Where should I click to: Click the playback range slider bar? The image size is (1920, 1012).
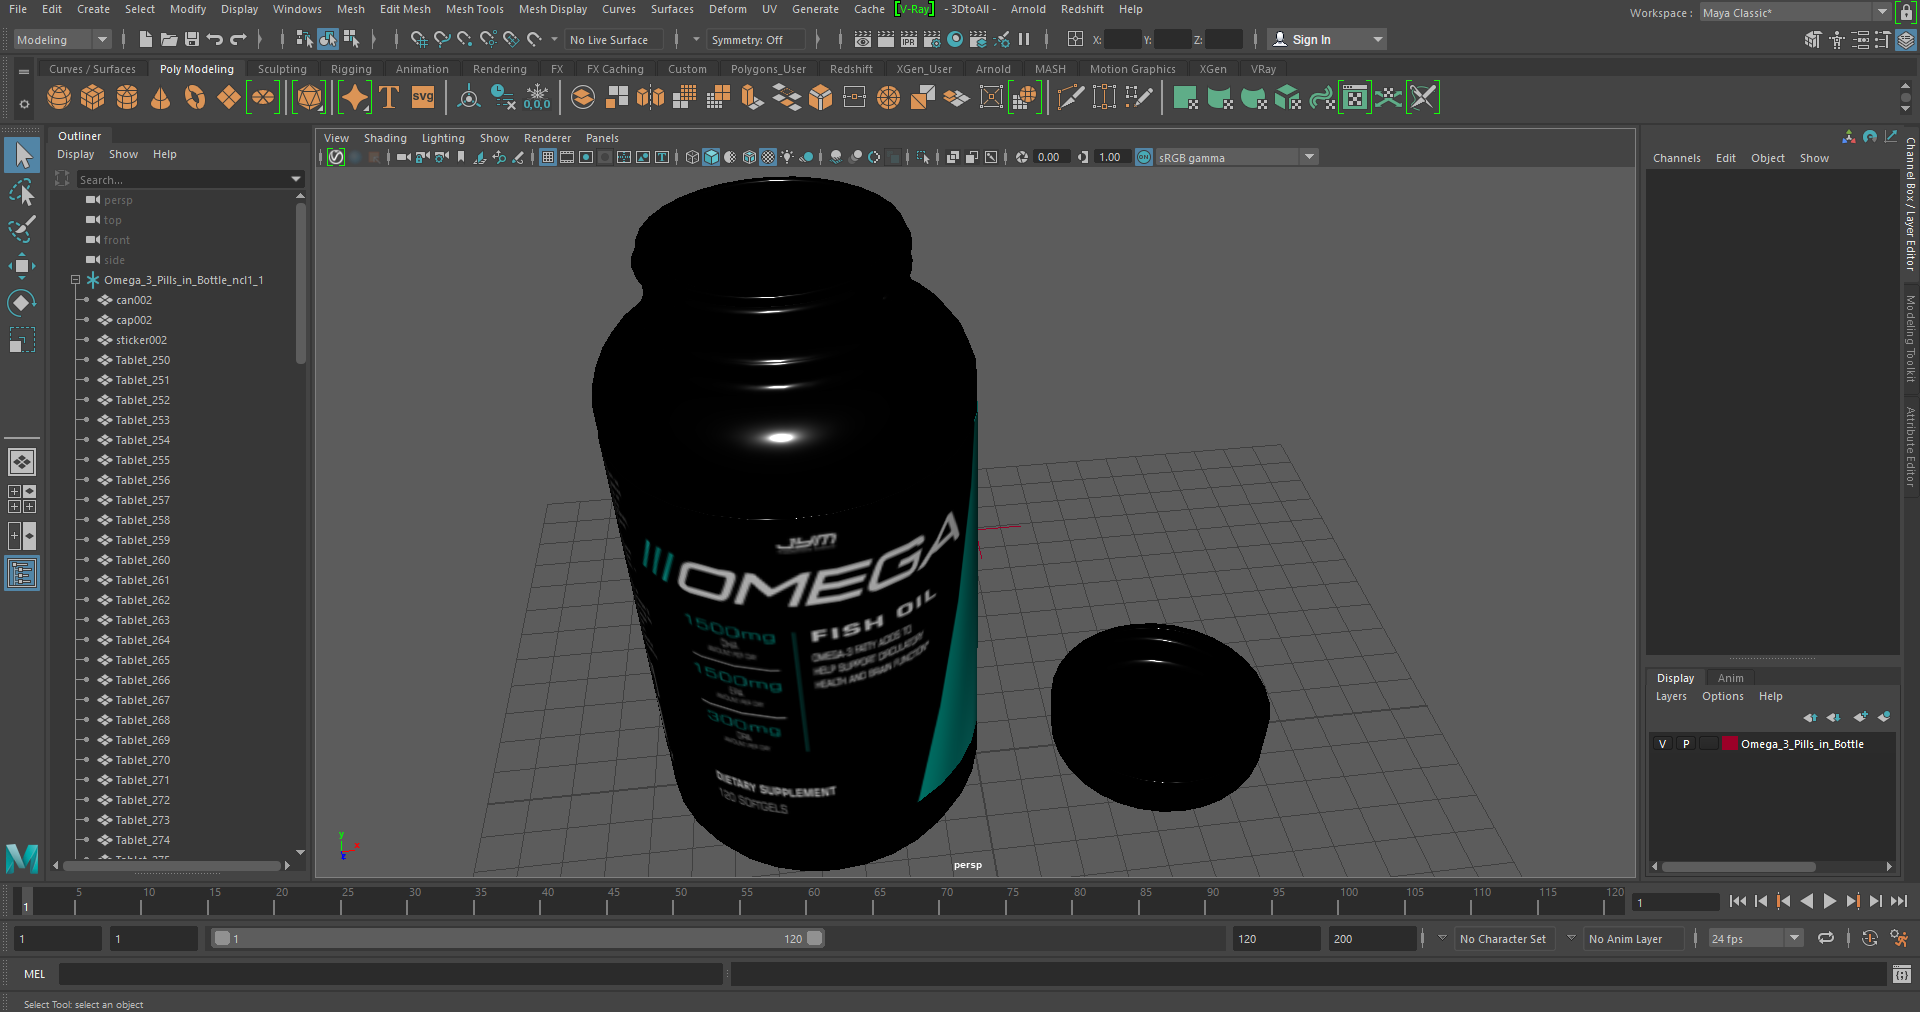coord(519,938)
